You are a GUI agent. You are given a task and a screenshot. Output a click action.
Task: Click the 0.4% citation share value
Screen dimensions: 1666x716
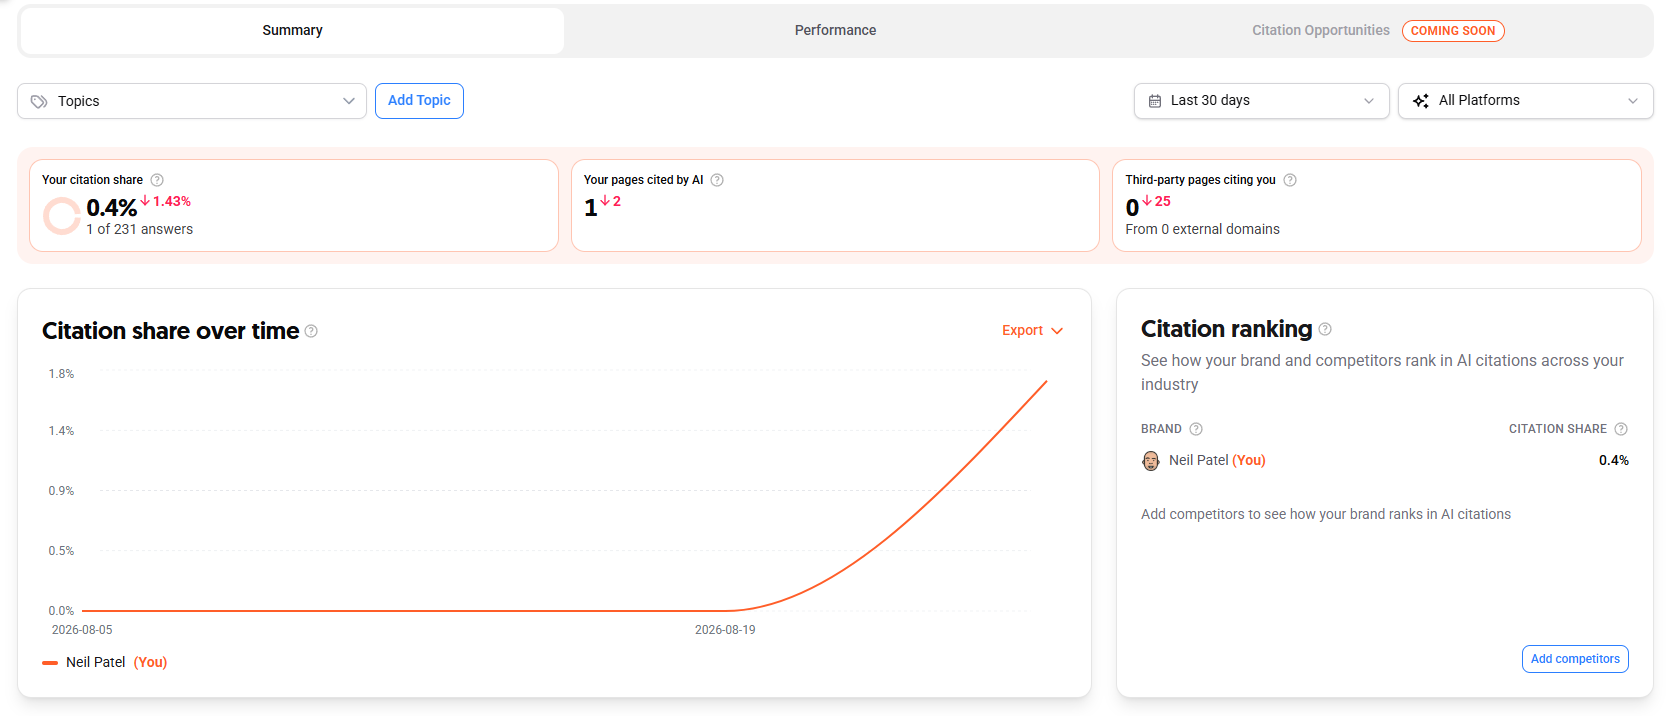[x=111, y=208]
